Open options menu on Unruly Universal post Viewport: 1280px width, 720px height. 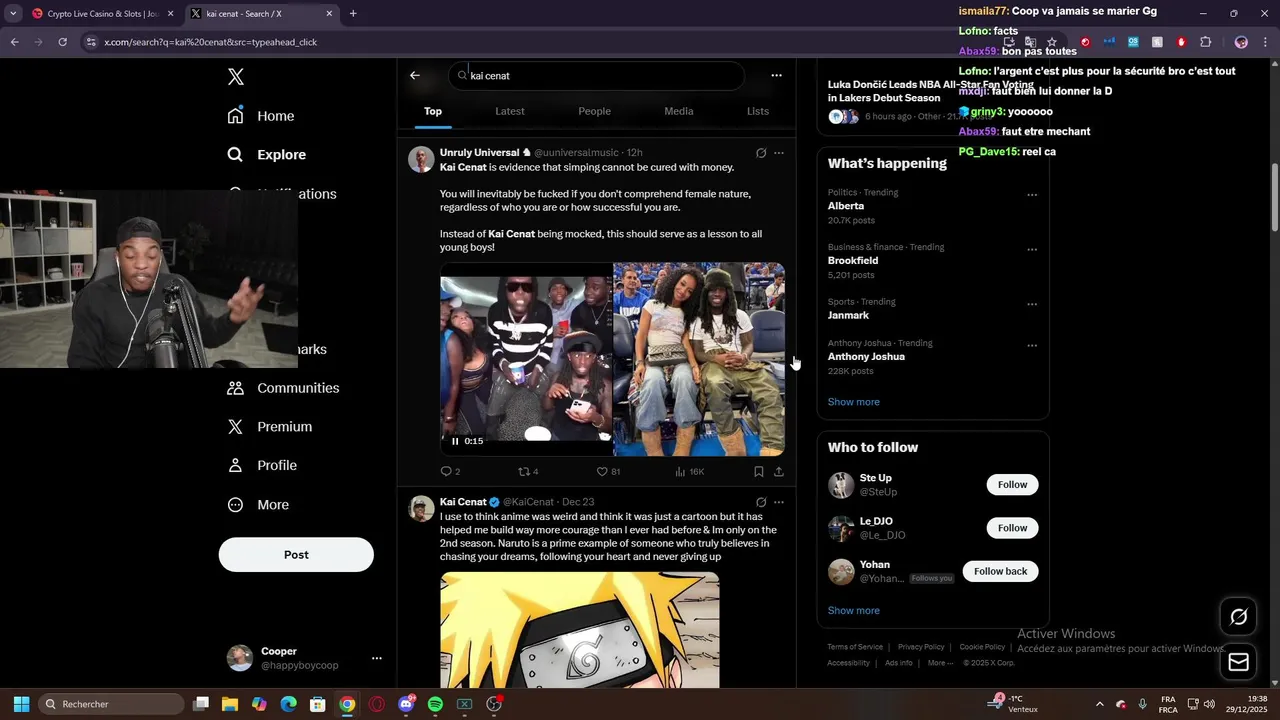coord(779,153)
